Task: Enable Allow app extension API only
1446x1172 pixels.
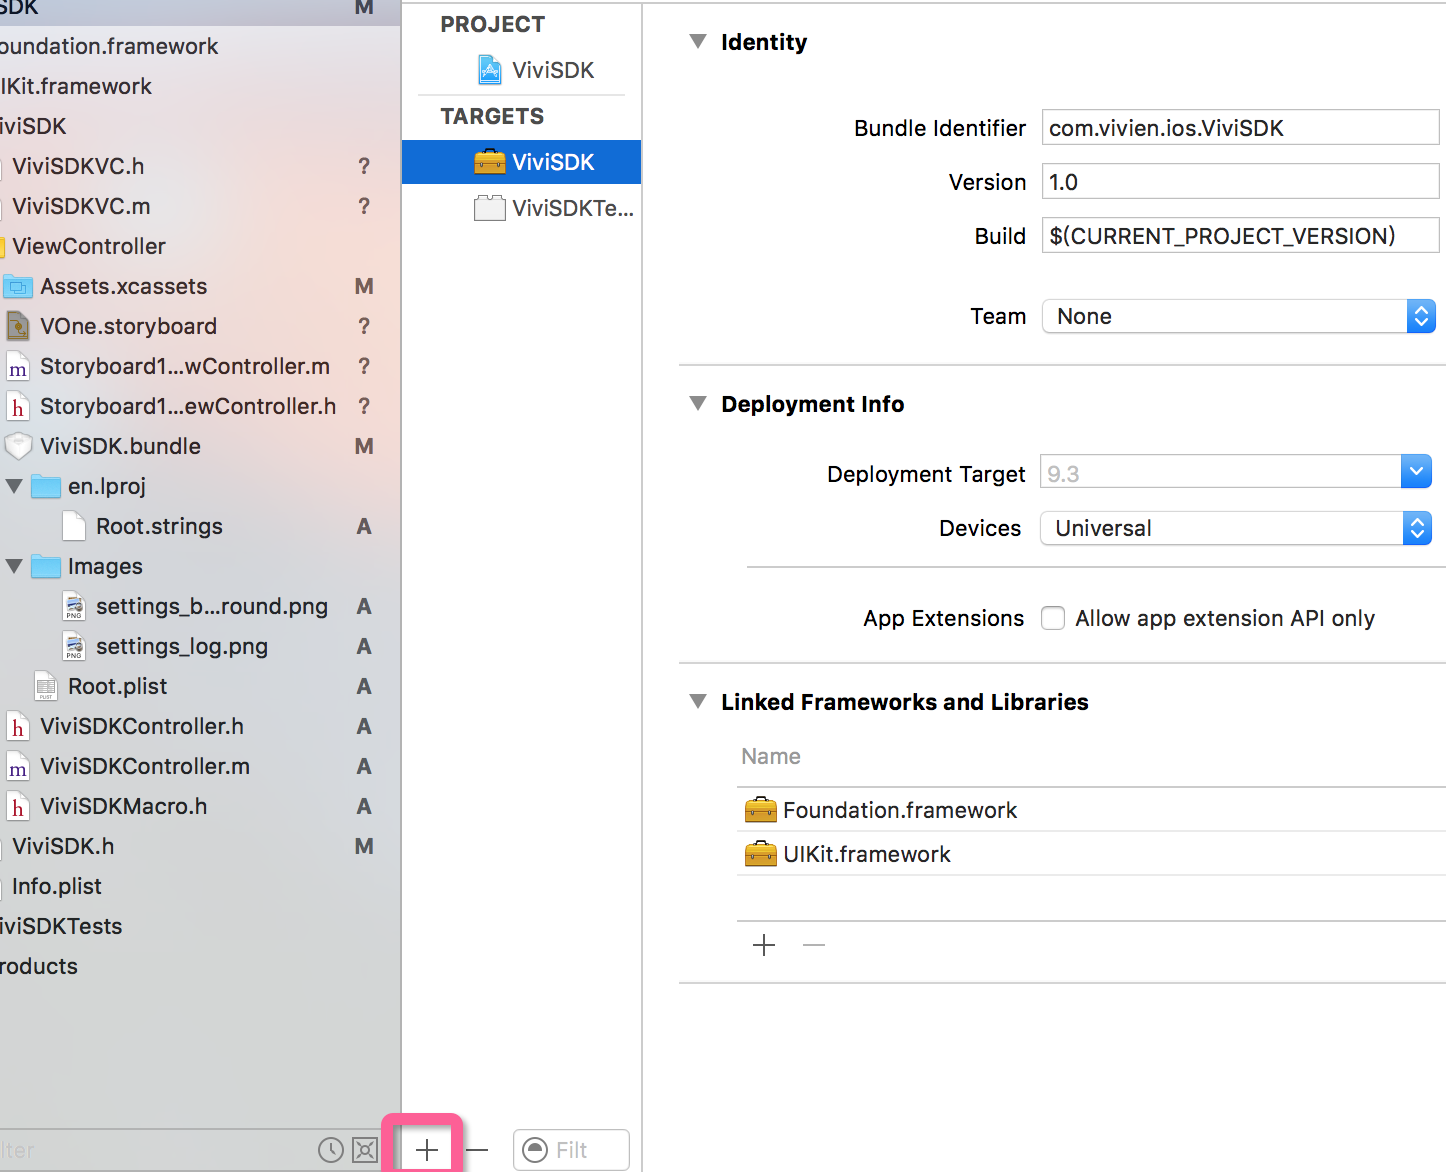Action: [1052, 618]
